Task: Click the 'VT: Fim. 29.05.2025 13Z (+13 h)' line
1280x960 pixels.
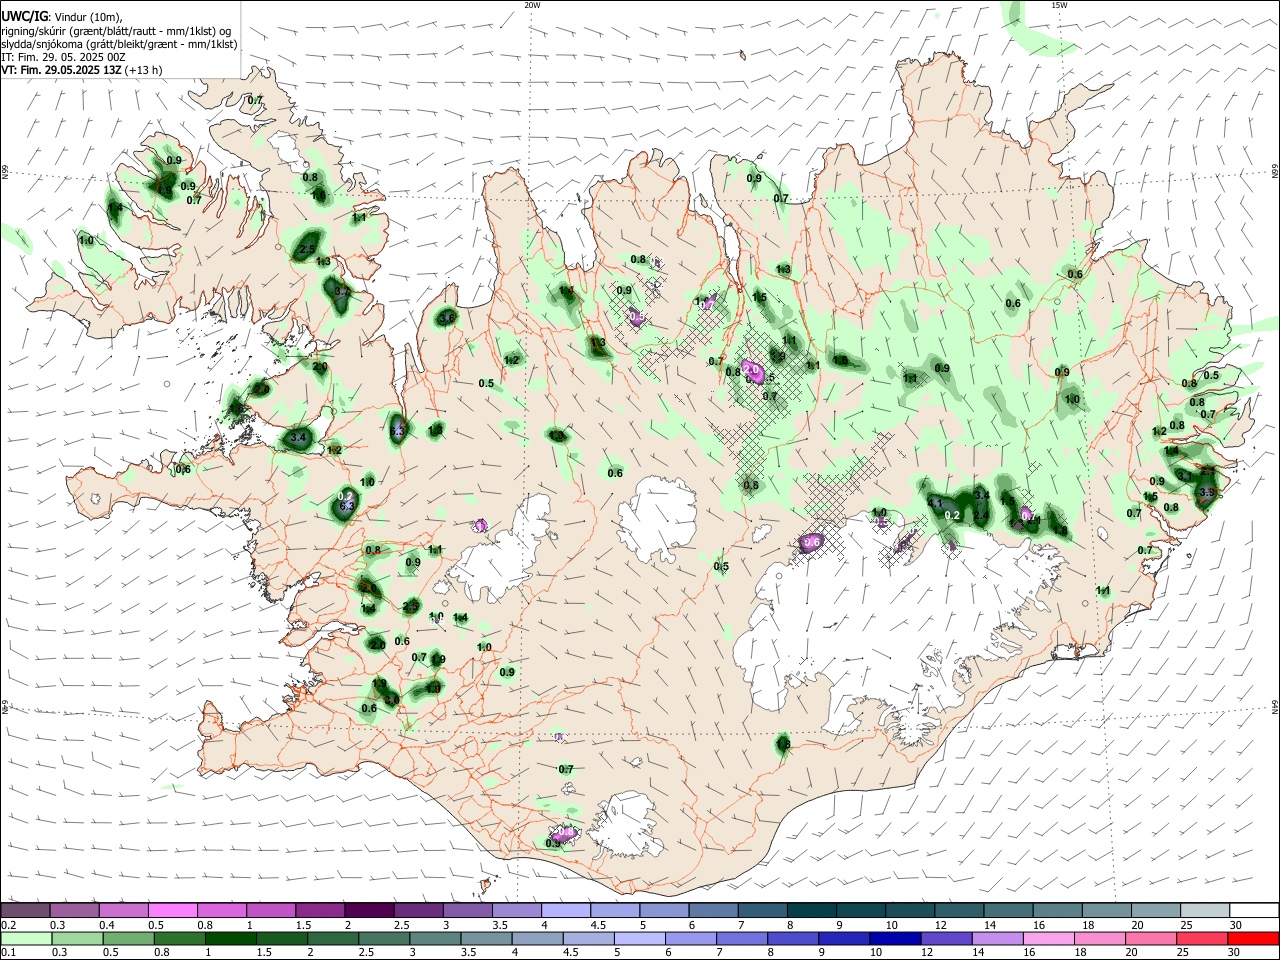Action: (x=81, y=70)
